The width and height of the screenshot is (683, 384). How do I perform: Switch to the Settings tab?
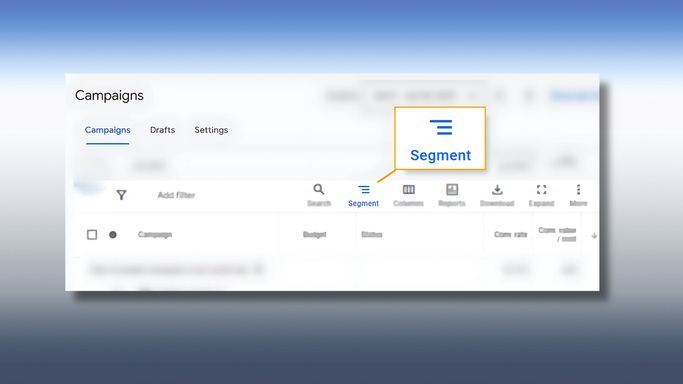pos(211,130)
